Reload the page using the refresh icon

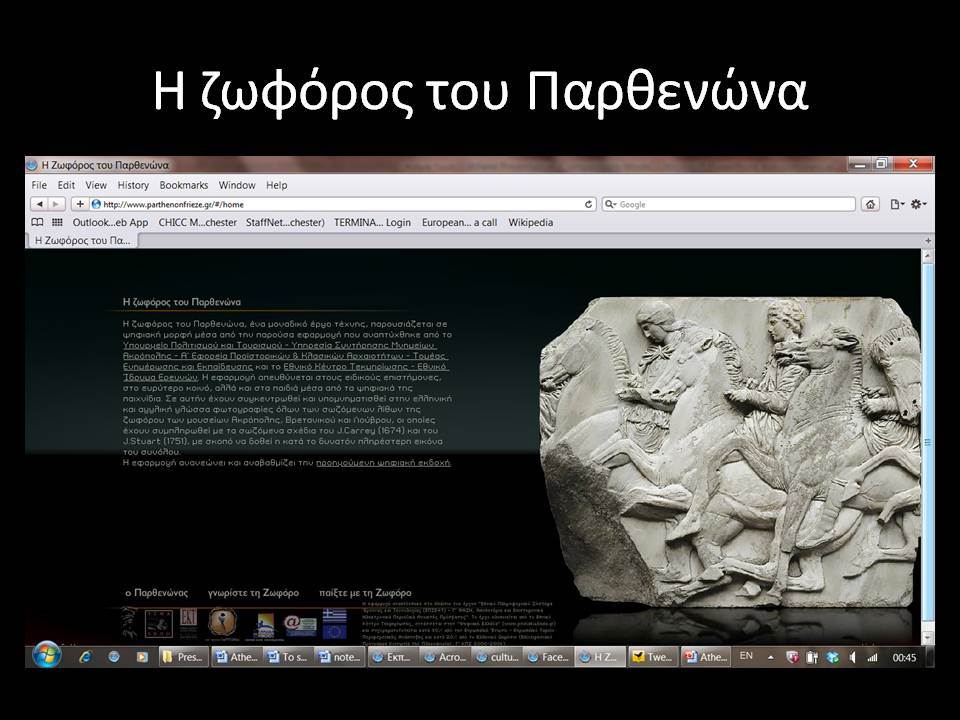[x=588, y=204]
